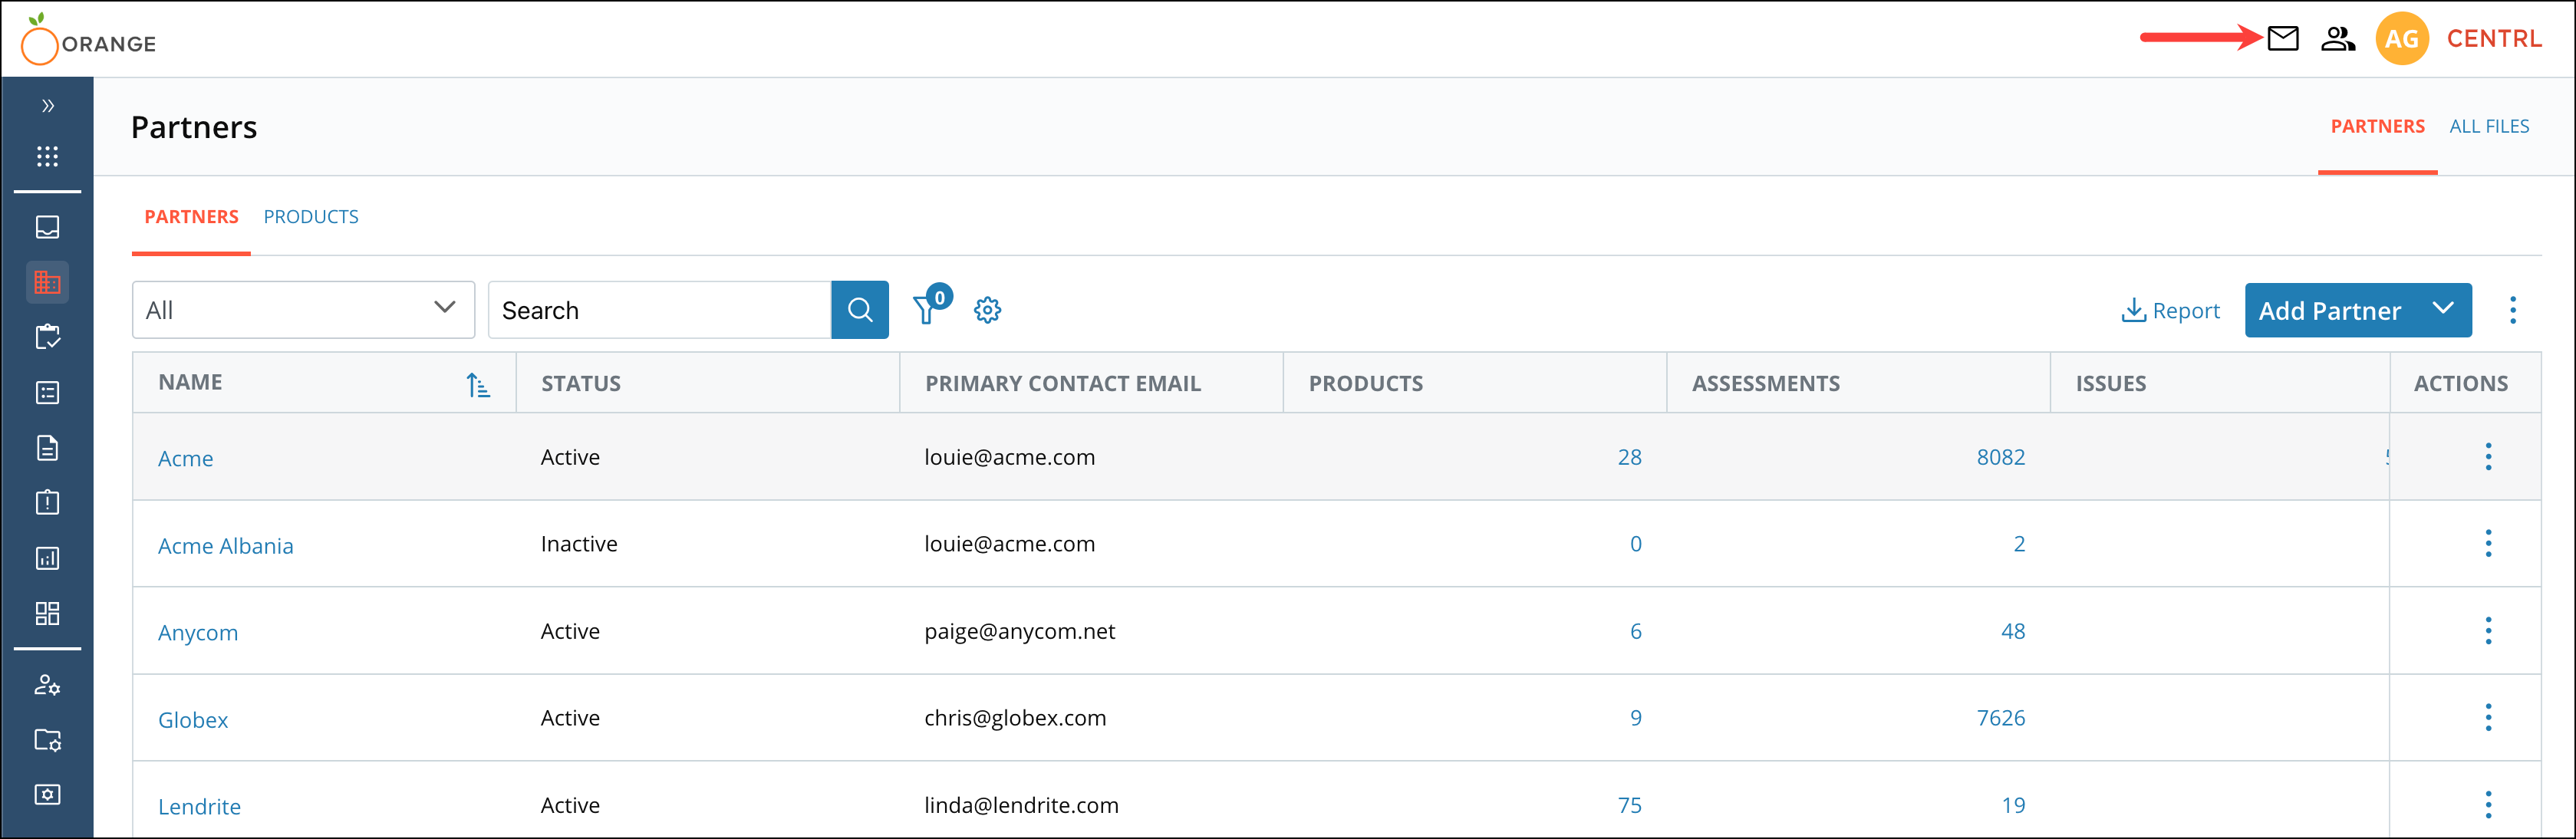Click the user settings icon in lower sidebar
The width and height of the screenshot is (2576, 839).
[x=47, y=686]
